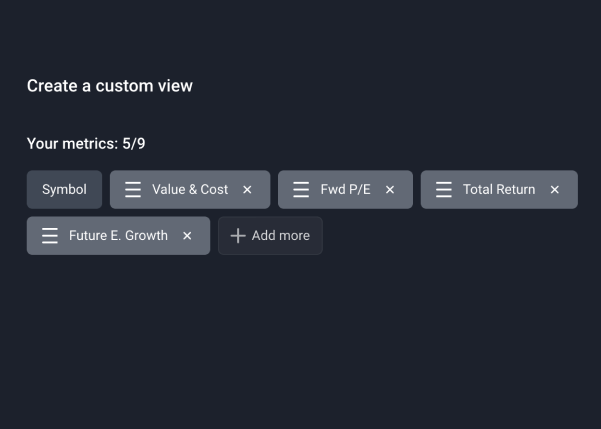
Task: Click the Future E. Growth reorder handle
Action: coord(50,236)
